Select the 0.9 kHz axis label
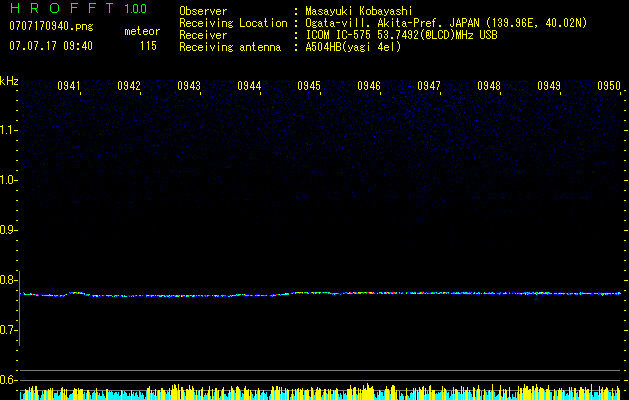The height and width of the screenshot is (400, 629). [x=8, y=230]
